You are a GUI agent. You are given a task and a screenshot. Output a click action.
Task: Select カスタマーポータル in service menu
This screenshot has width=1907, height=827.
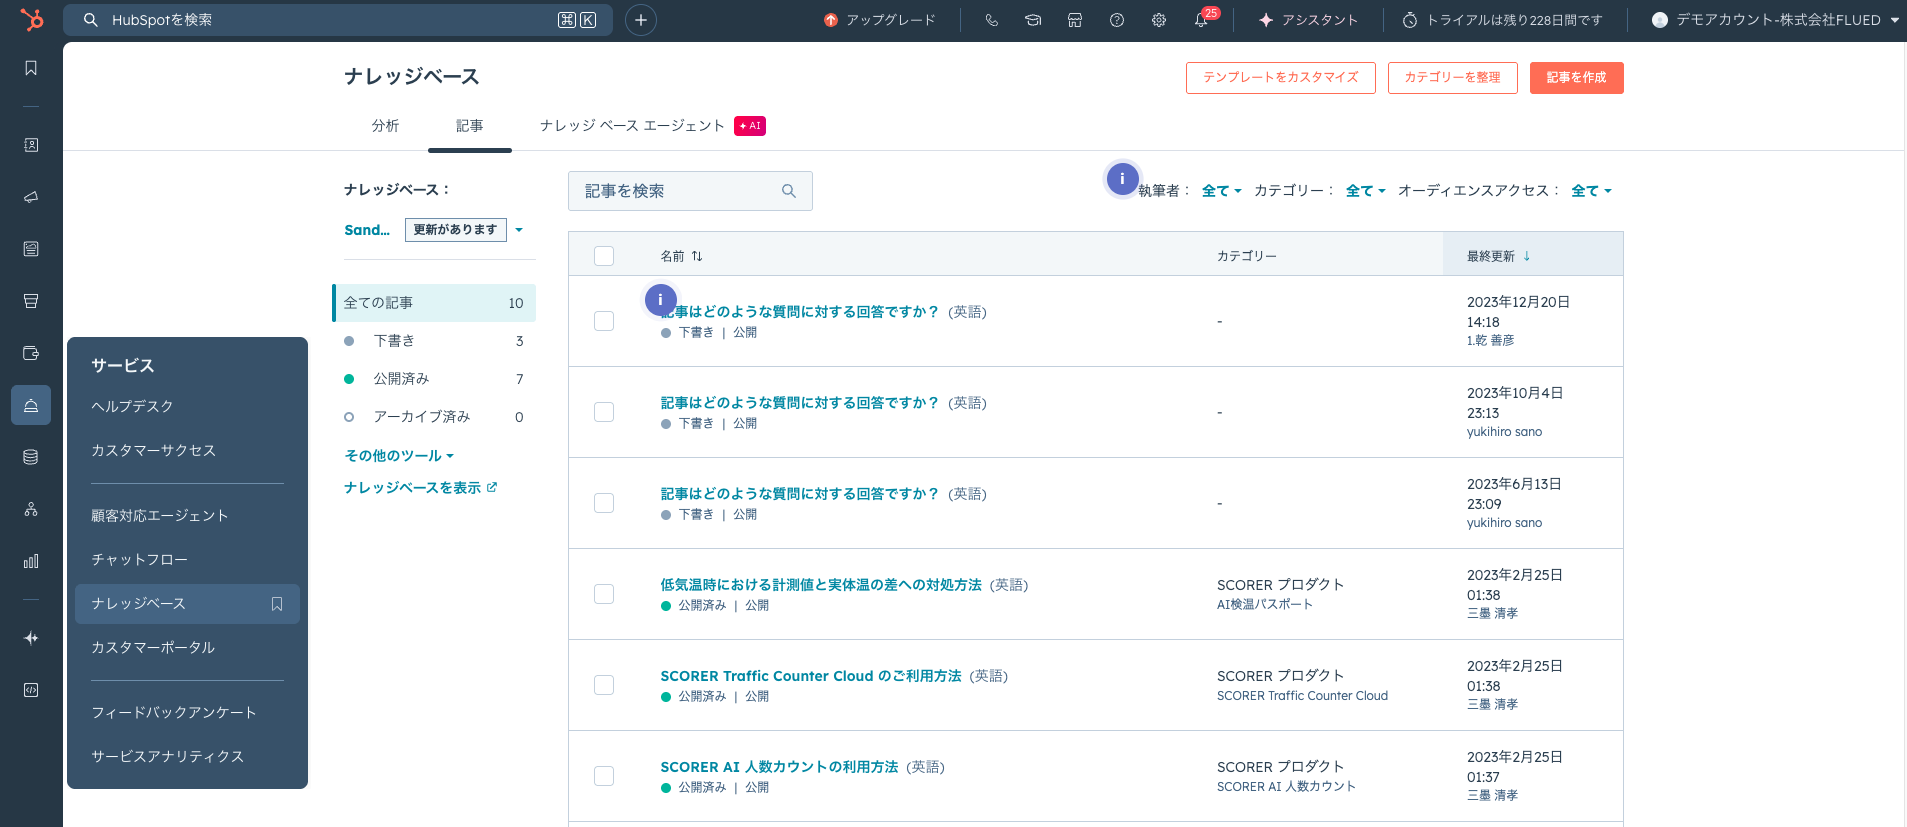(x=153, y=648)
